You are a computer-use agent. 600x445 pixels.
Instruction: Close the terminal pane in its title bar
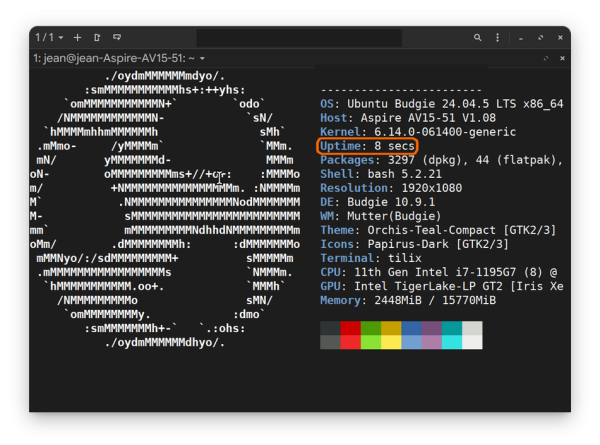[x=562, y=58]
